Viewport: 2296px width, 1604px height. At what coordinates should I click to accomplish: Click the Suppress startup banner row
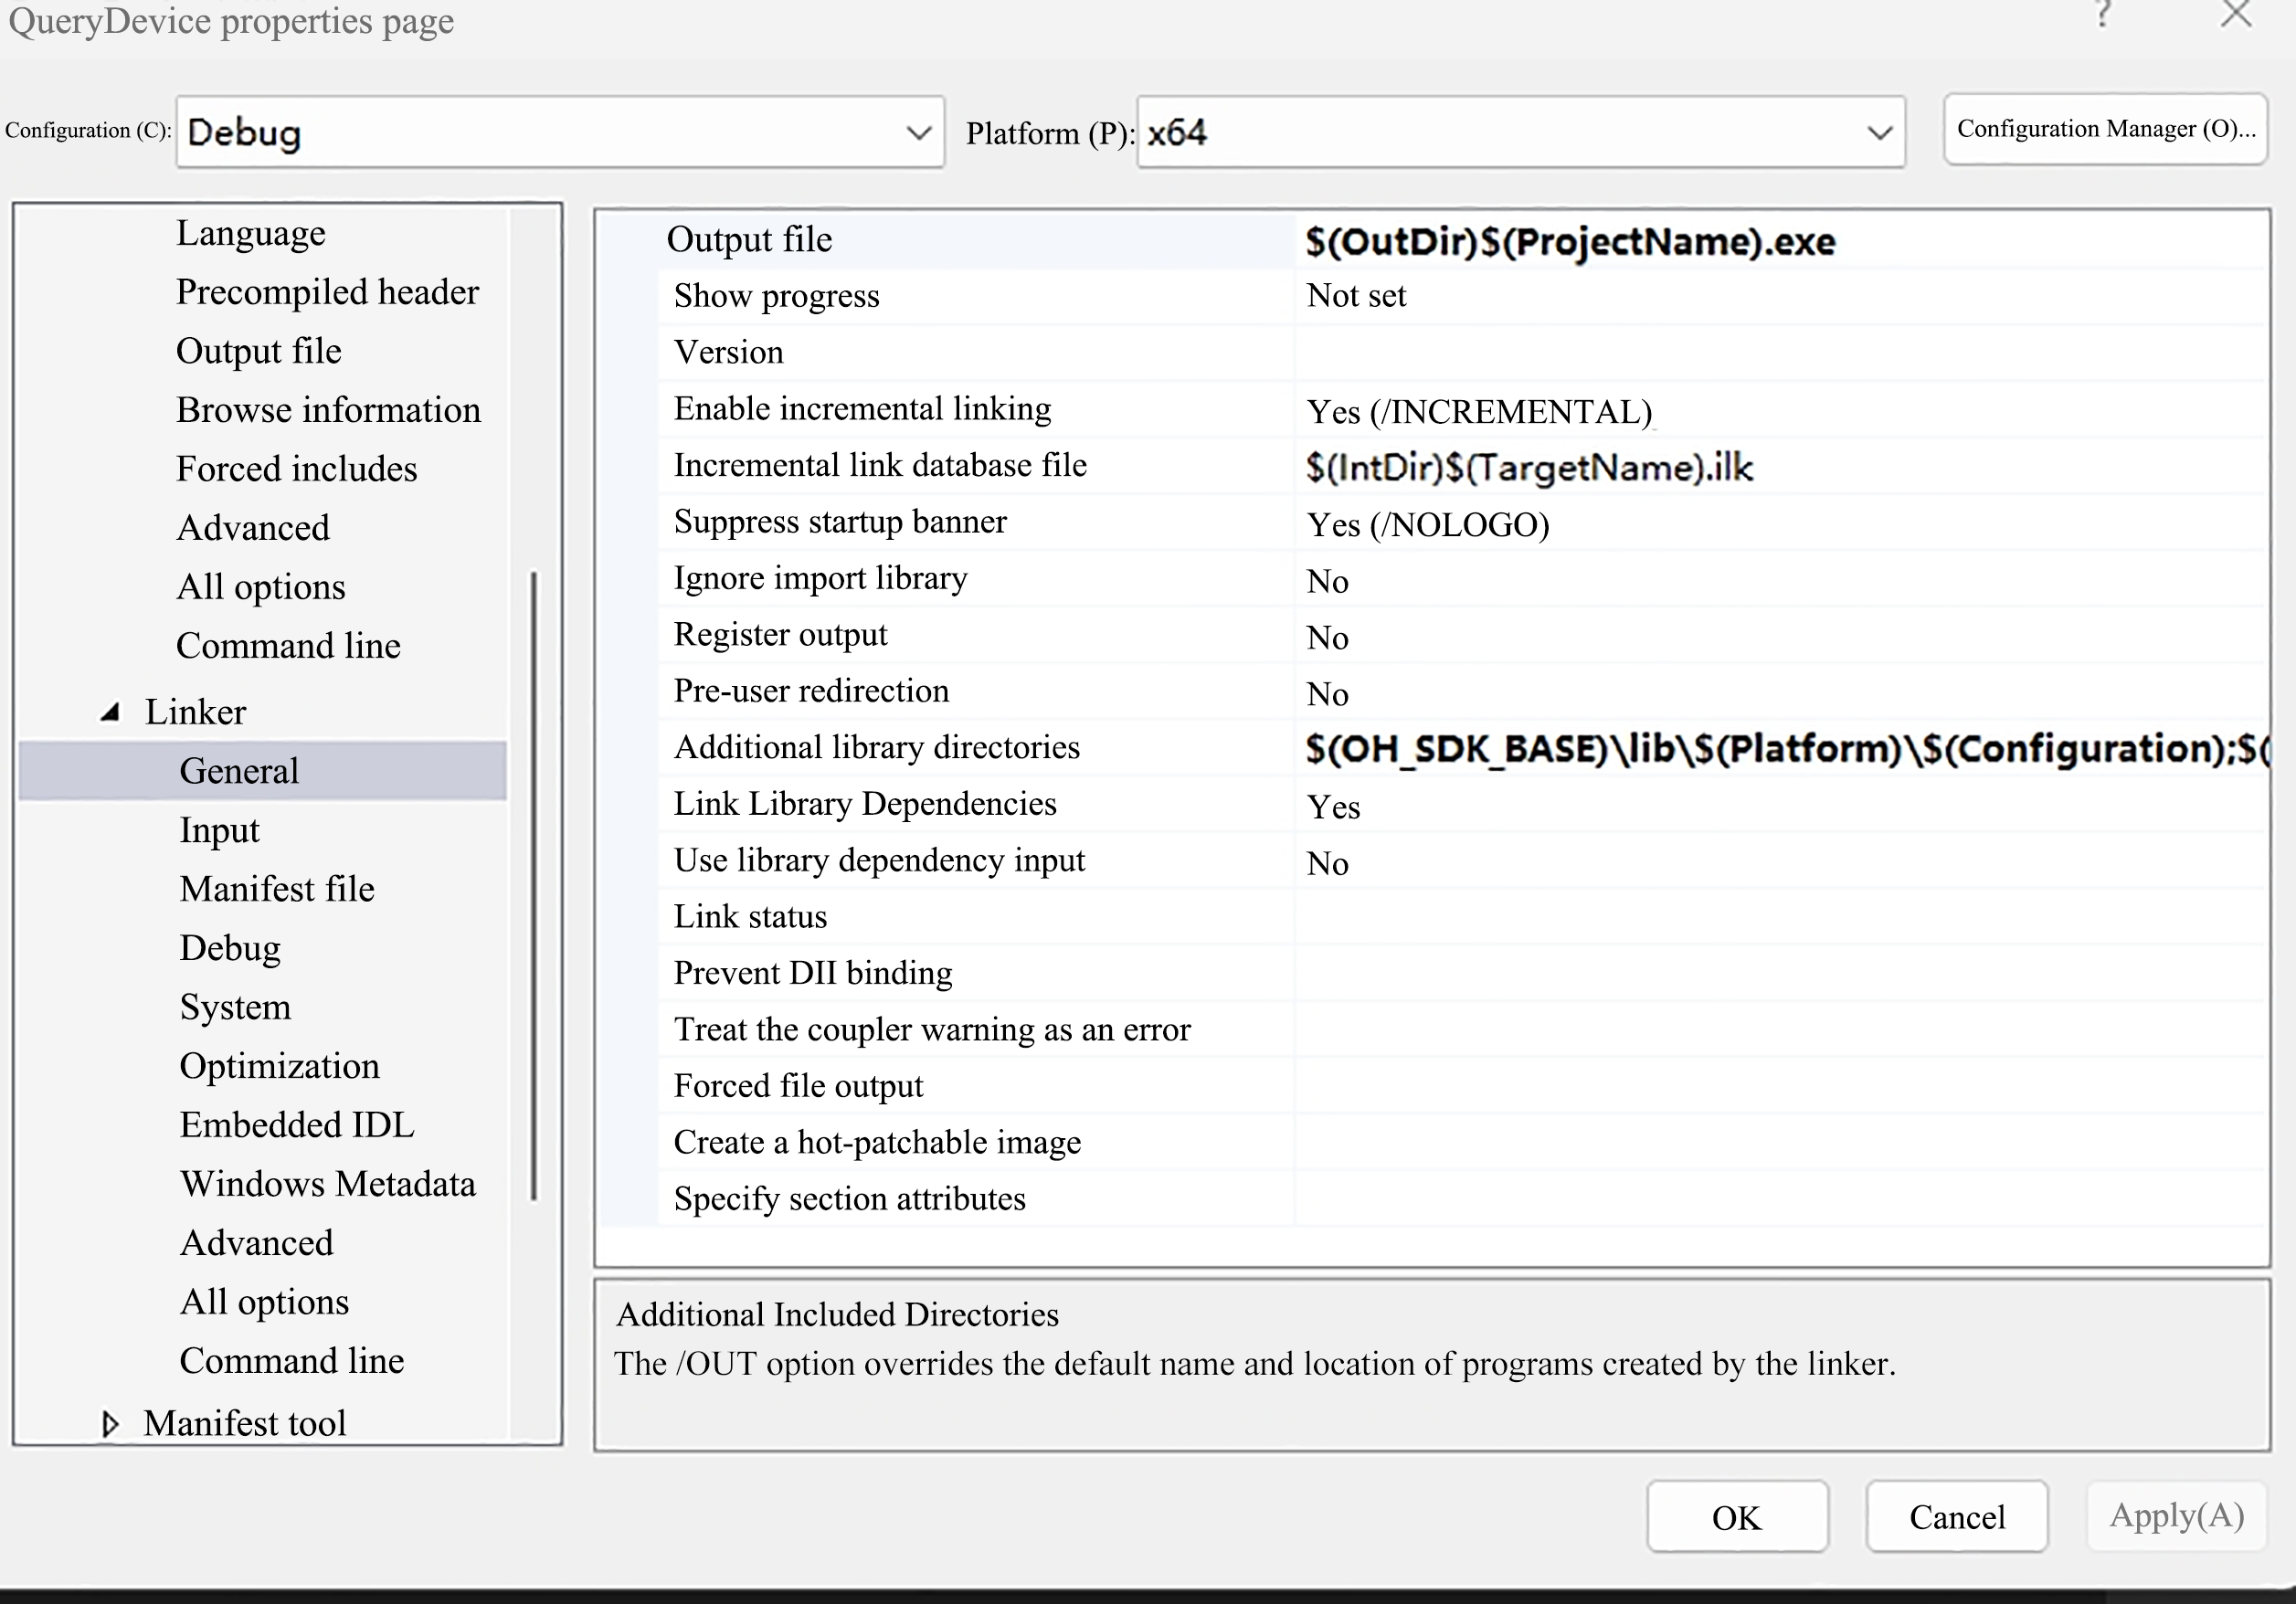[840, 522]
